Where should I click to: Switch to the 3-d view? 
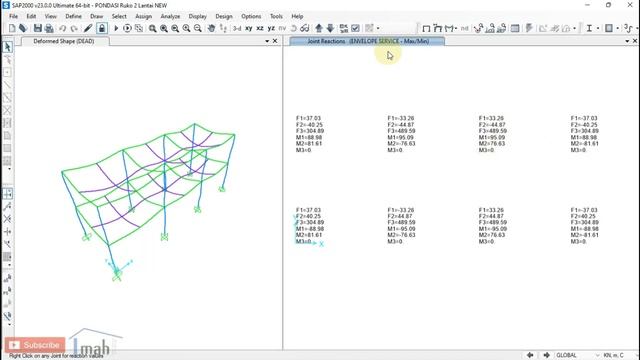237,28
